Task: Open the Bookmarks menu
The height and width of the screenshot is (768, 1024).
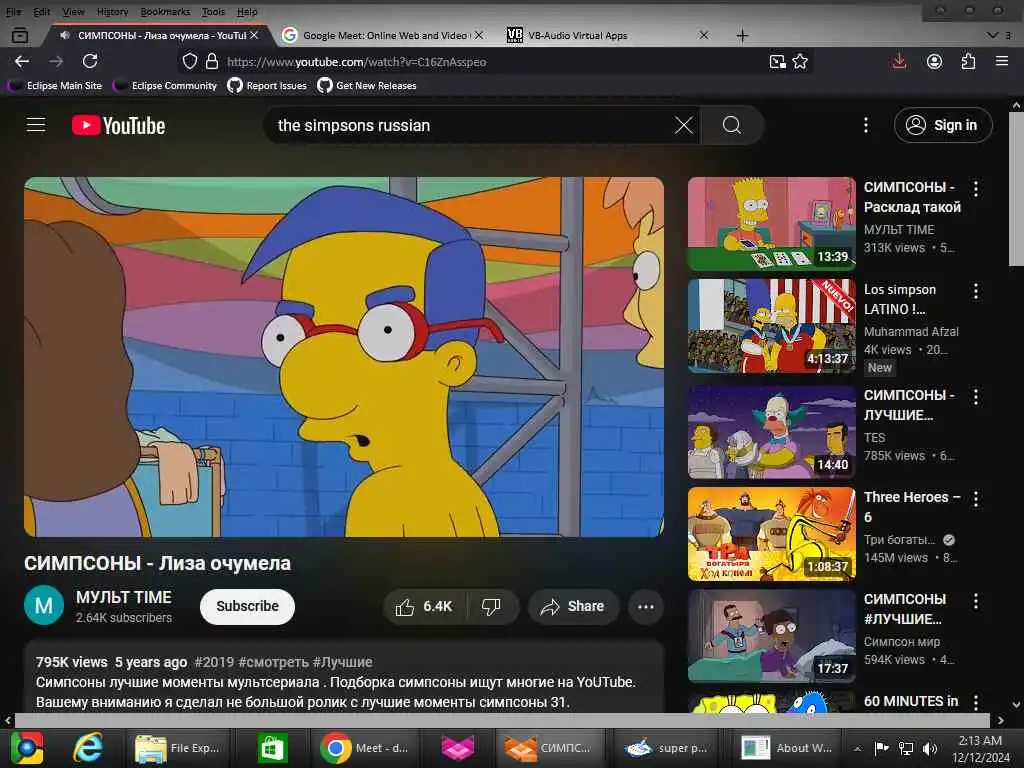Action: [165, 12]
